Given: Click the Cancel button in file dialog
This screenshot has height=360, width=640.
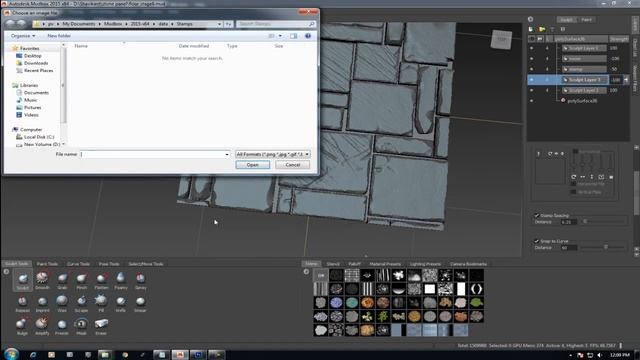Looking at the screenshot, I should coord(293,165).
